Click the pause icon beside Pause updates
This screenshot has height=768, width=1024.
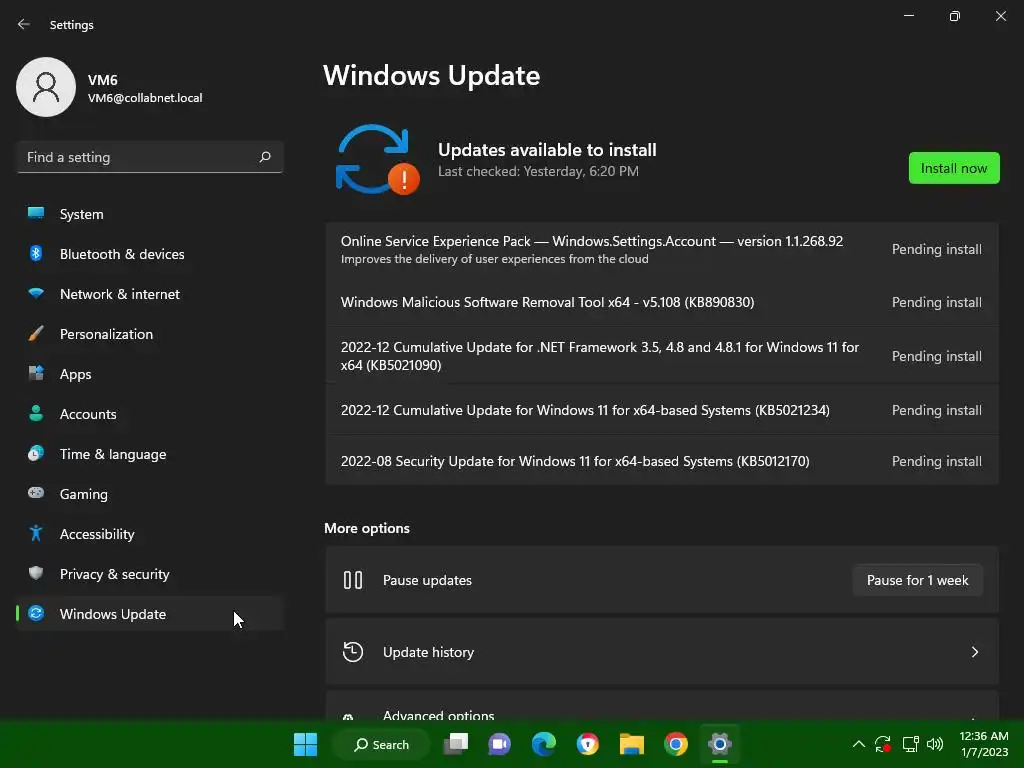pyautogui.click(x=353, y=580)
